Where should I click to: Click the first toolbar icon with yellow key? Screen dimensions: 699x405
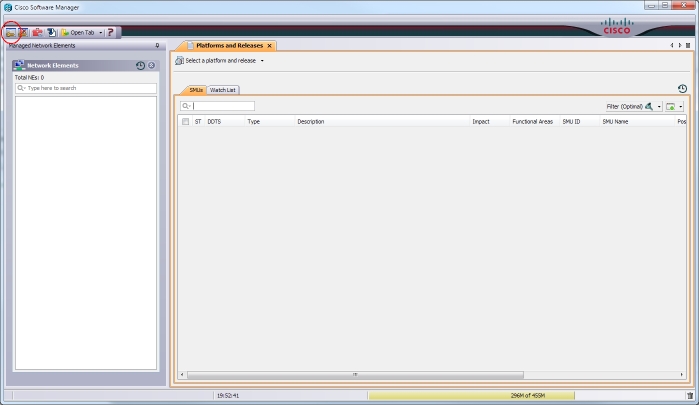[x=10, y=33]
